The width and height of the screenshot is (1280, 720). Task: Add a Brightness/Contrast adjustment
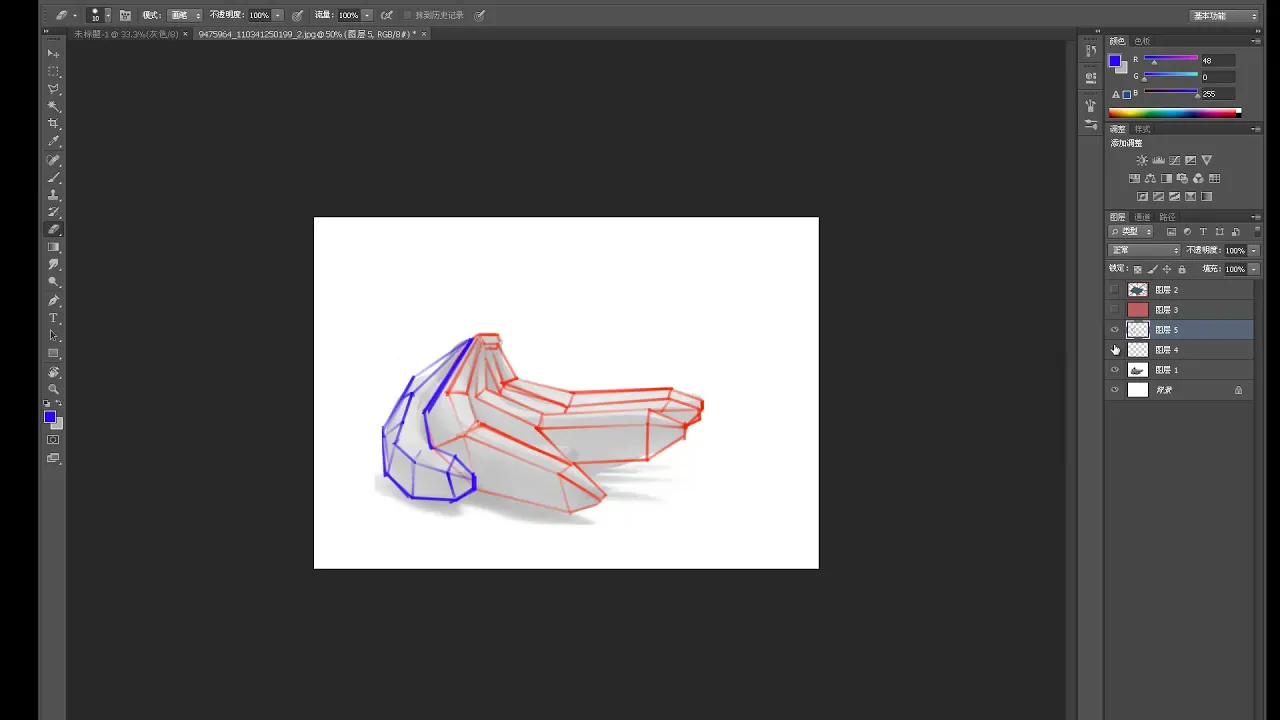(1142, 160)
